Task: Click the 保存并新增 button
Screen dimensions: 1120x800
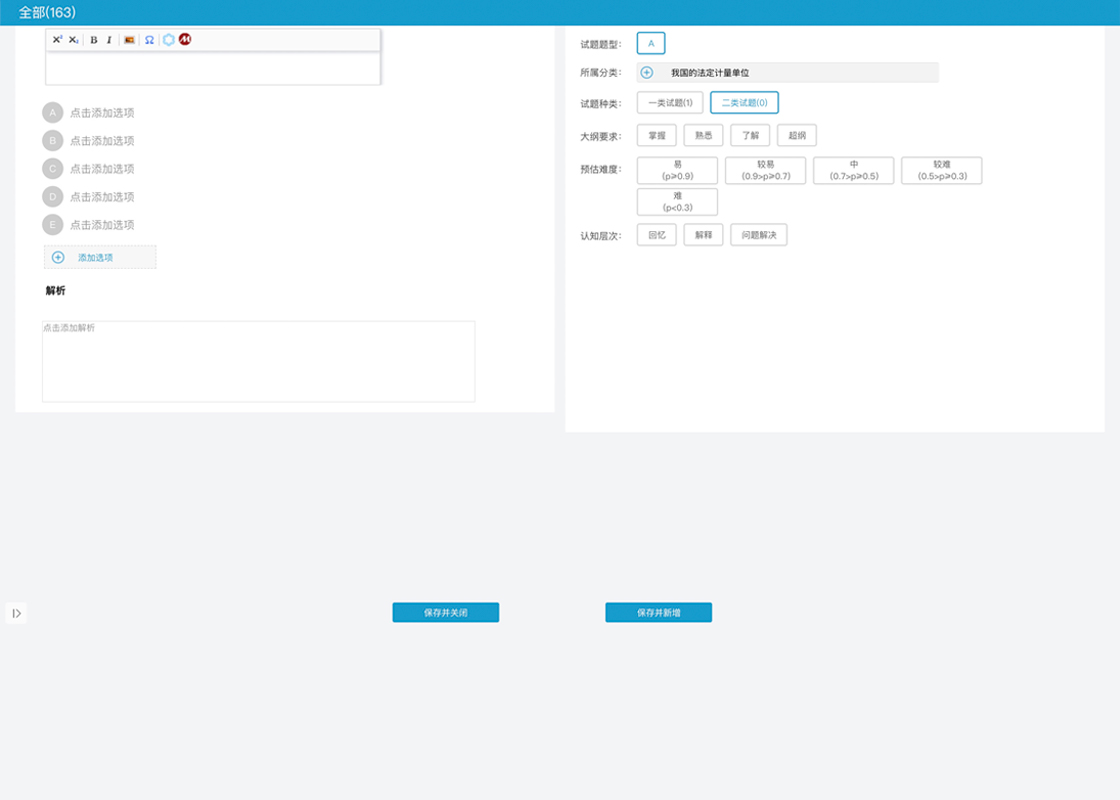Action: (x=658, y=612)
